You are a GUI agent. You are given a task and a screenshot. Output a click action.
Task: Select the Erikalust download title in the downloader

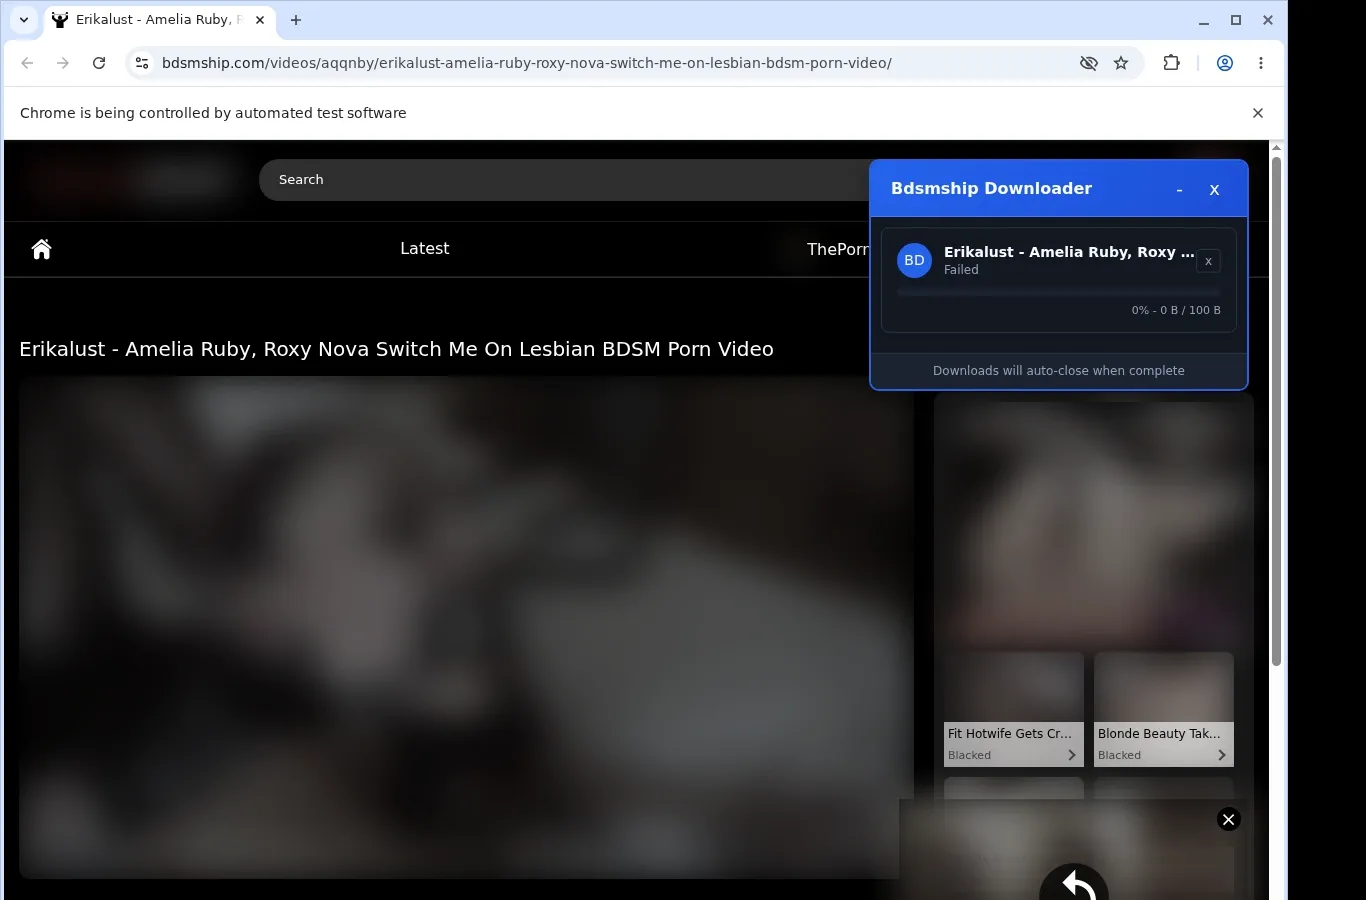[1069, 252]
